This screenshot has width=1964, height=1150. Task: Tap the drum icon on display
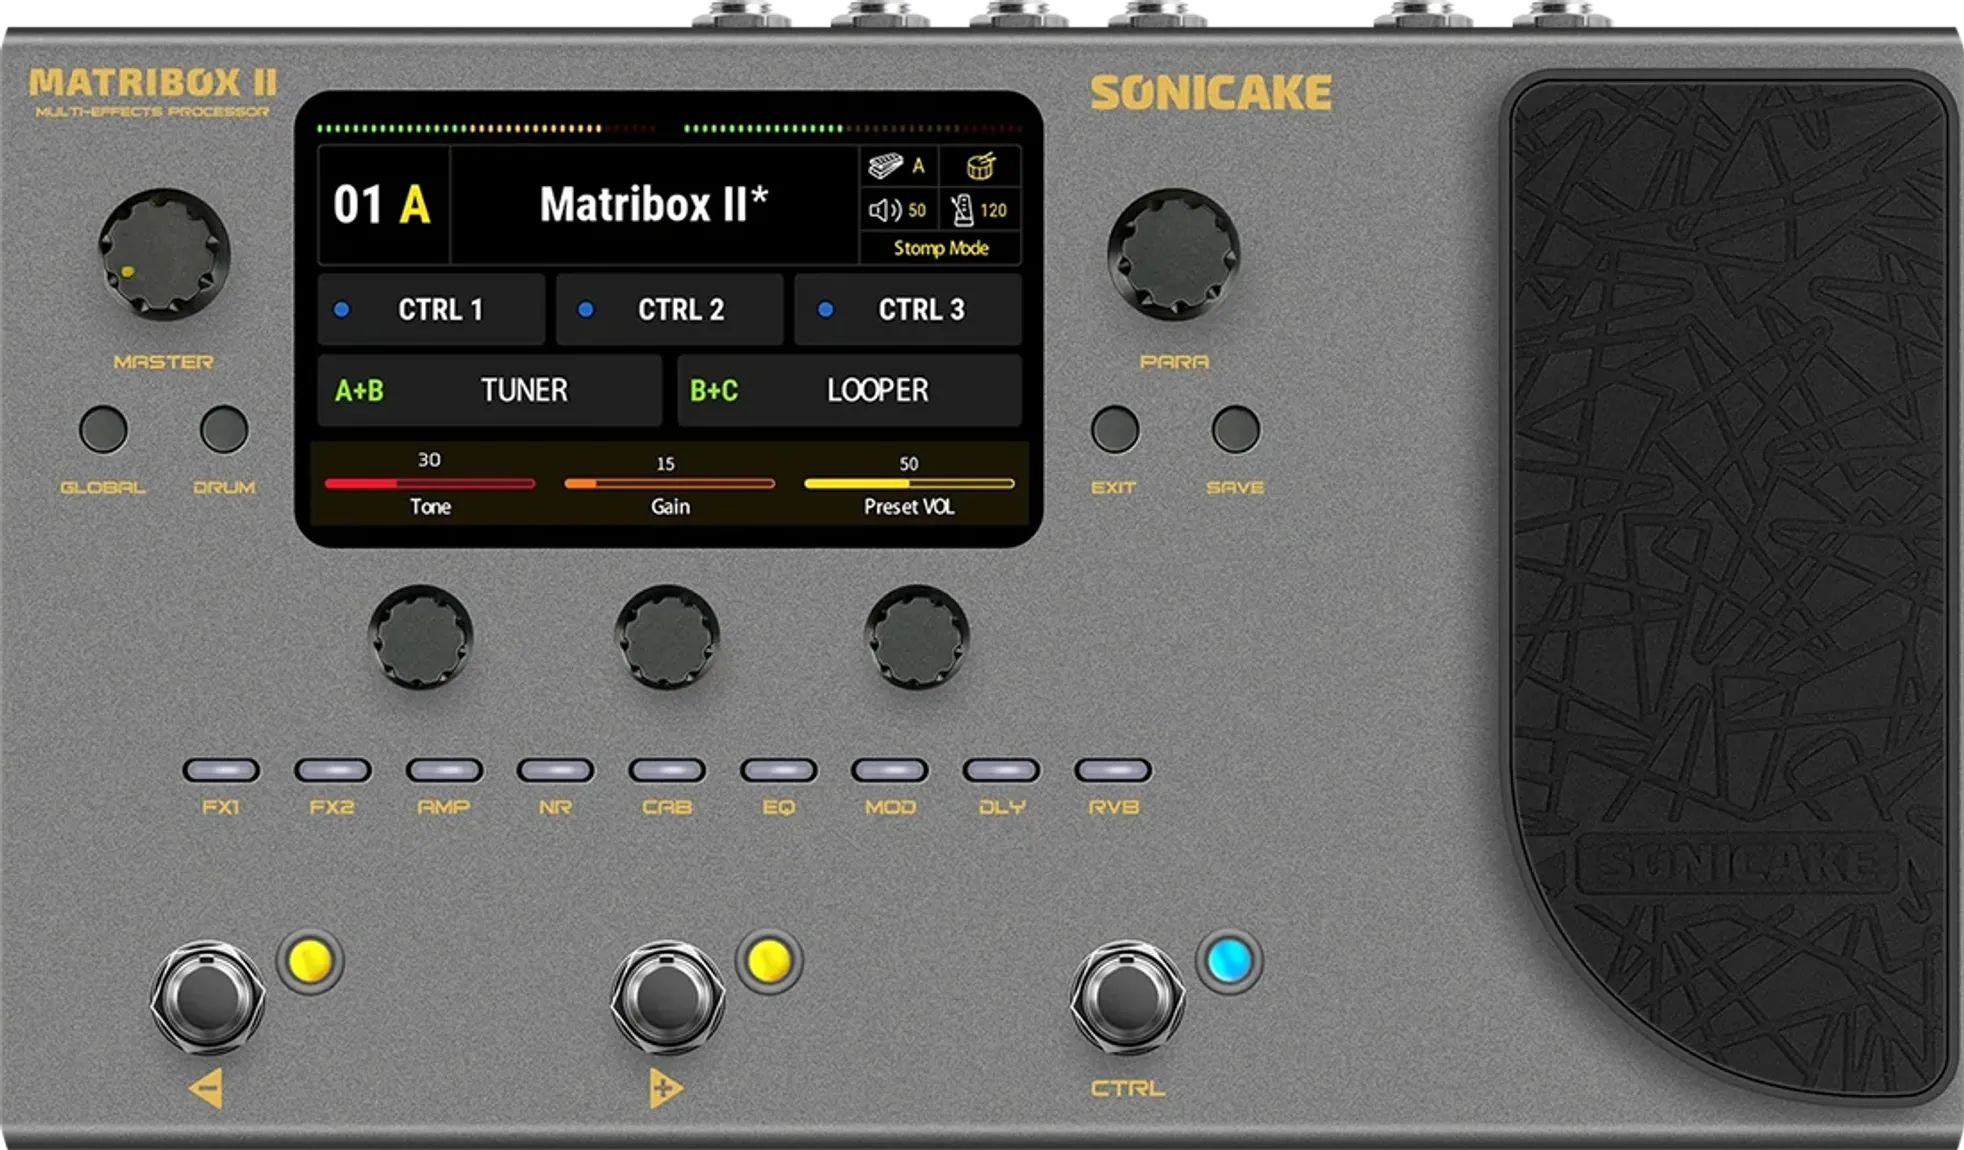981,166
